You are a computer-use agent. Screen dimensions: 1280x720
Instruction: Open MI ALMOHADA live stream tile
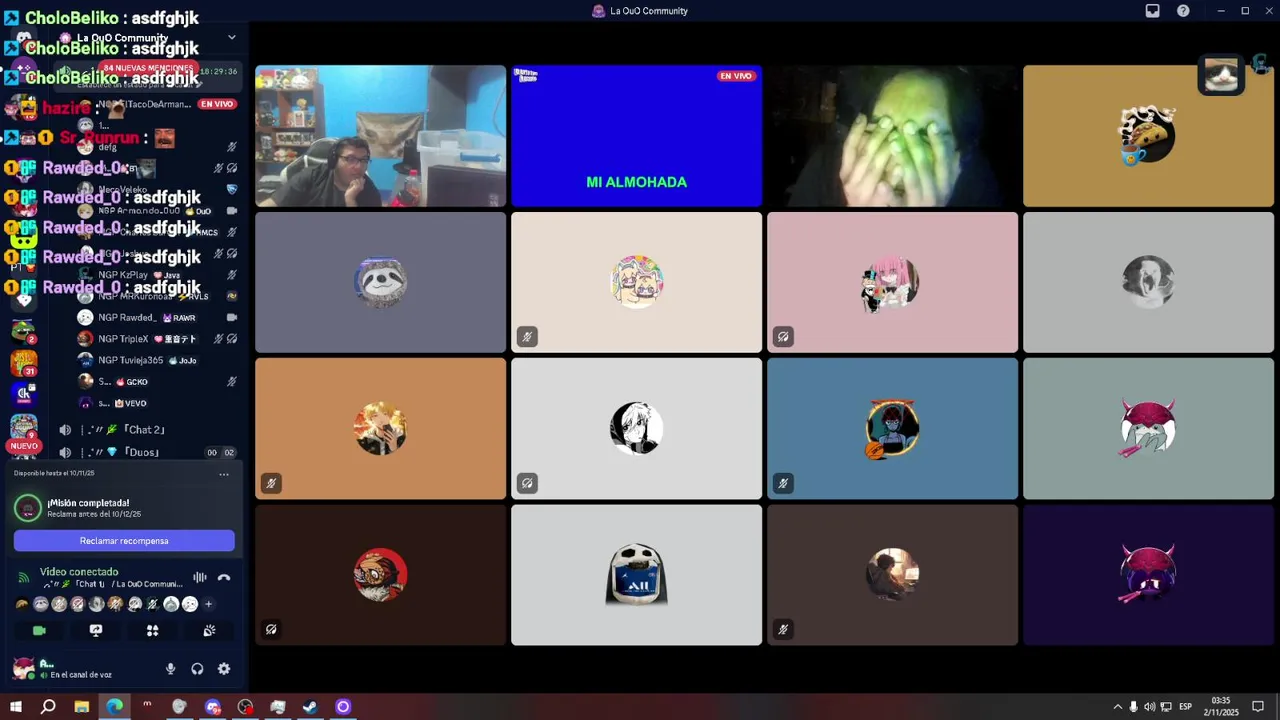[x=636, y=136]
